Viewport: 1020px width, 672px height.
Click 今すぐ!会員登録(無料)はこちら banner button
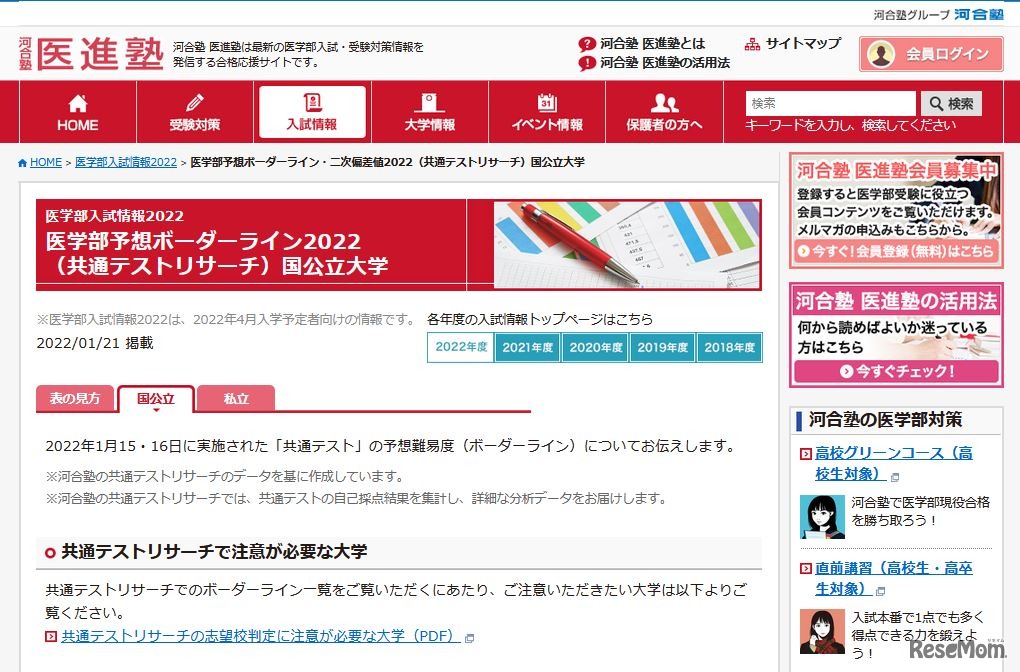pos(896,251)
